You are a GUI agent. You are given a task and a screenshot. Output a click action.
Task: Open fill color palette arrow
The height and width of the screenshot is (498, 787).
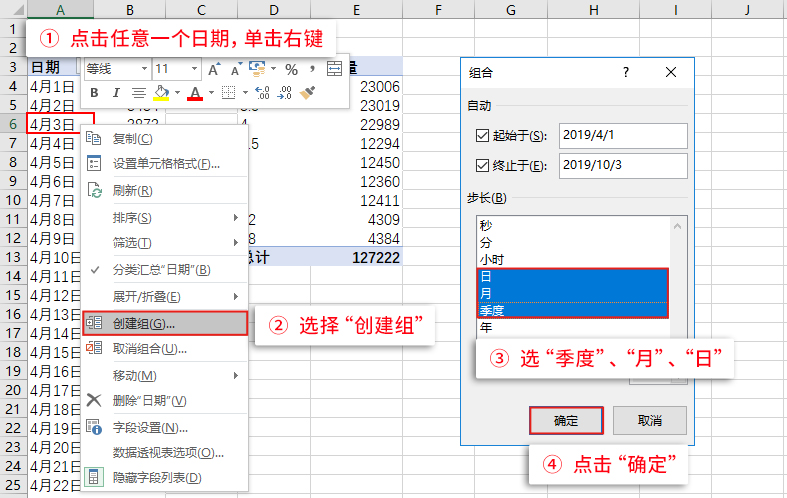pyautogui.click(x=177, y=93)
